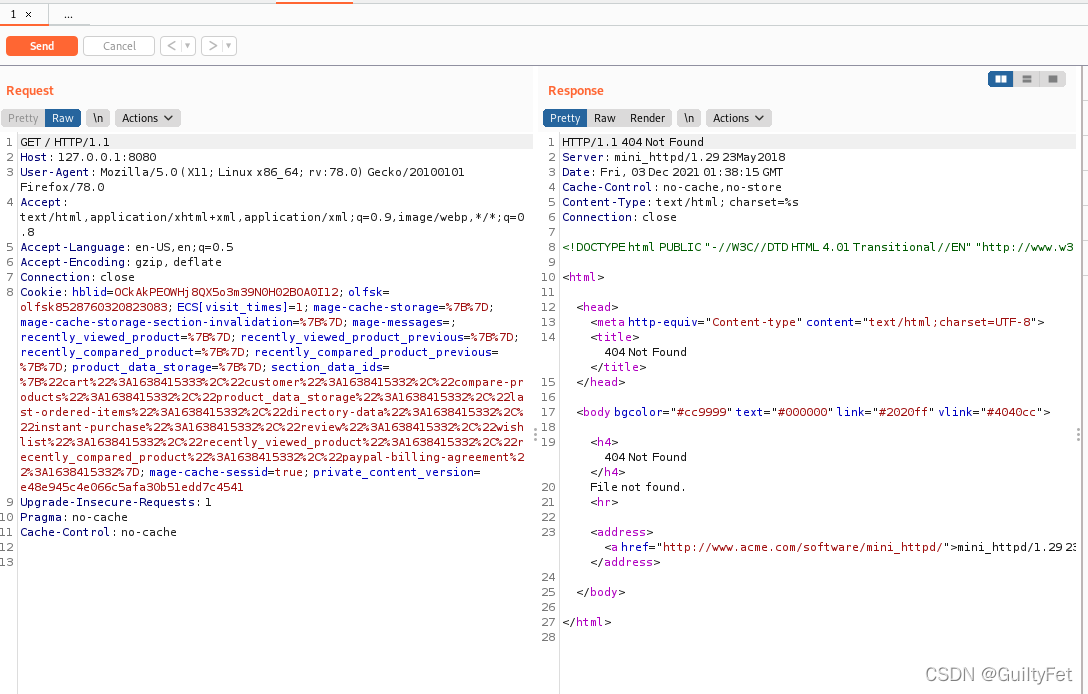Viewport: 1088px width, 694px height.
Task: Click the inspector panel handle on right edge
Action: click(1078, 434)
